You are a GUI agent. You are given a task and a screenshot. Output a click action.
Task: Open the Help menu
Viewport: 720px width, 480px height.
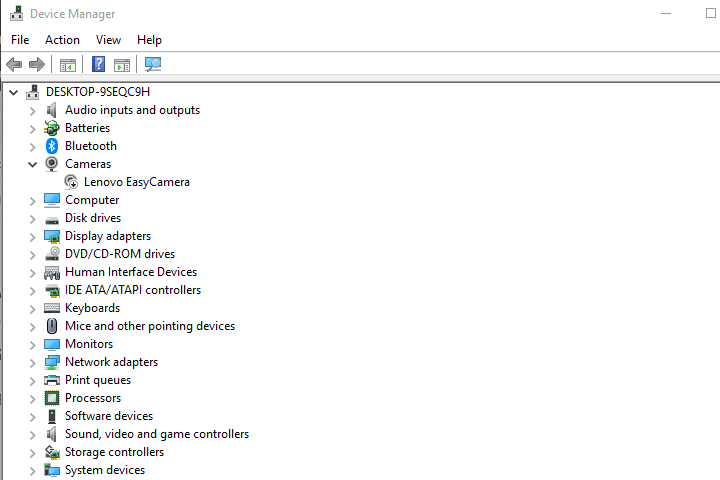click(x=149, y=40)
